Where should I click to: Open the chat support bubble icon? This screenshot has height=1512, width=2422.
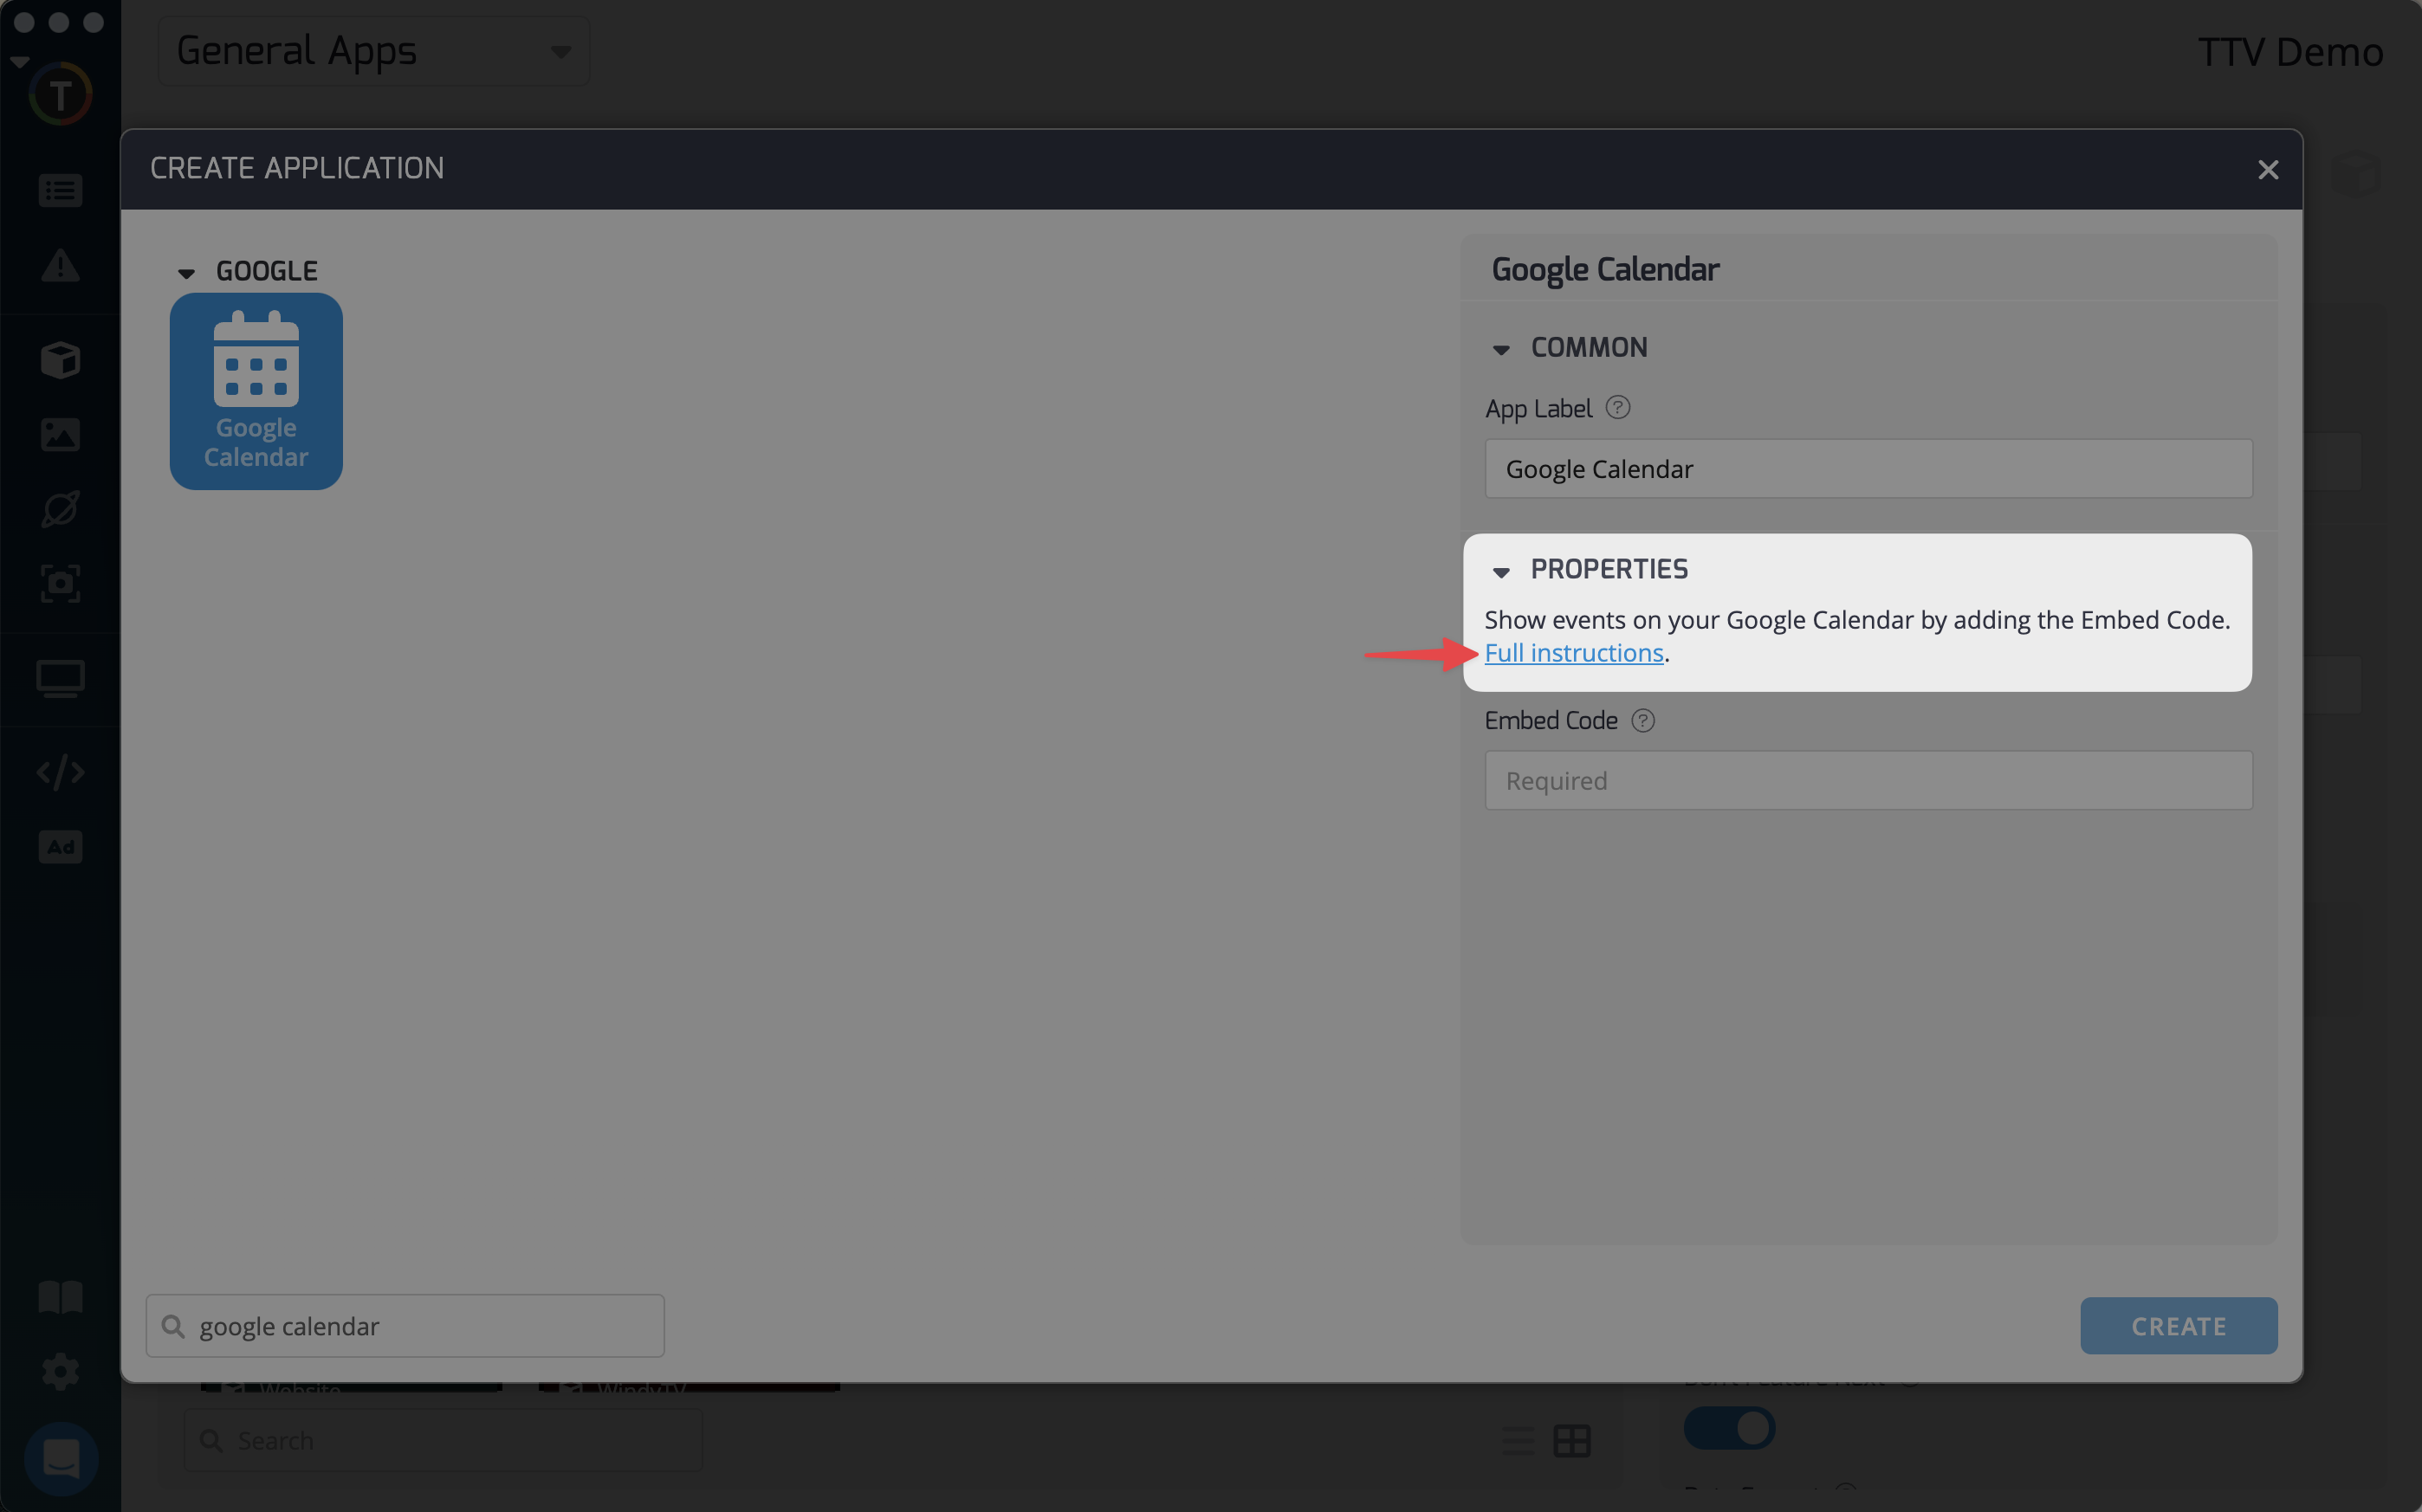tap(60, 1458)
